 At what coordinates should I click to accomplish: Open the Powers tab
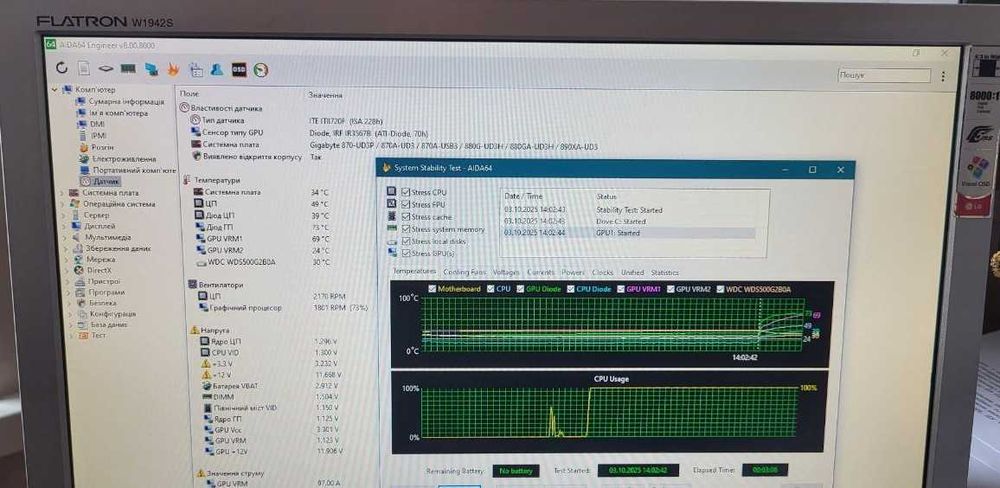[x=573, y=272]
